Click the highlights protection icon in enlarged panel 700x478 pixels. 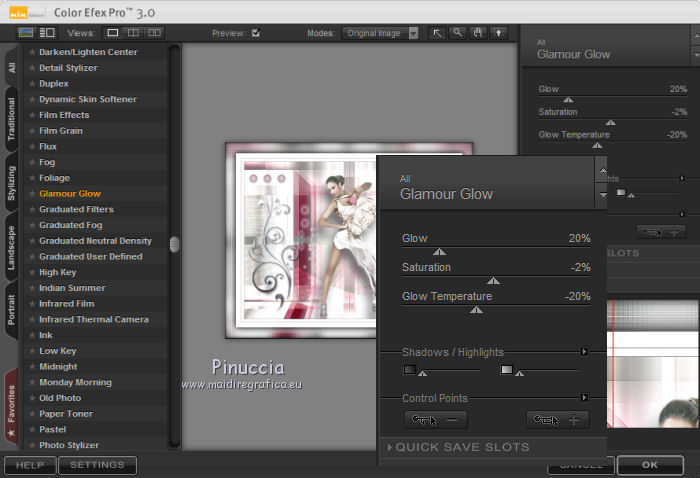click(x=507, y=370)
